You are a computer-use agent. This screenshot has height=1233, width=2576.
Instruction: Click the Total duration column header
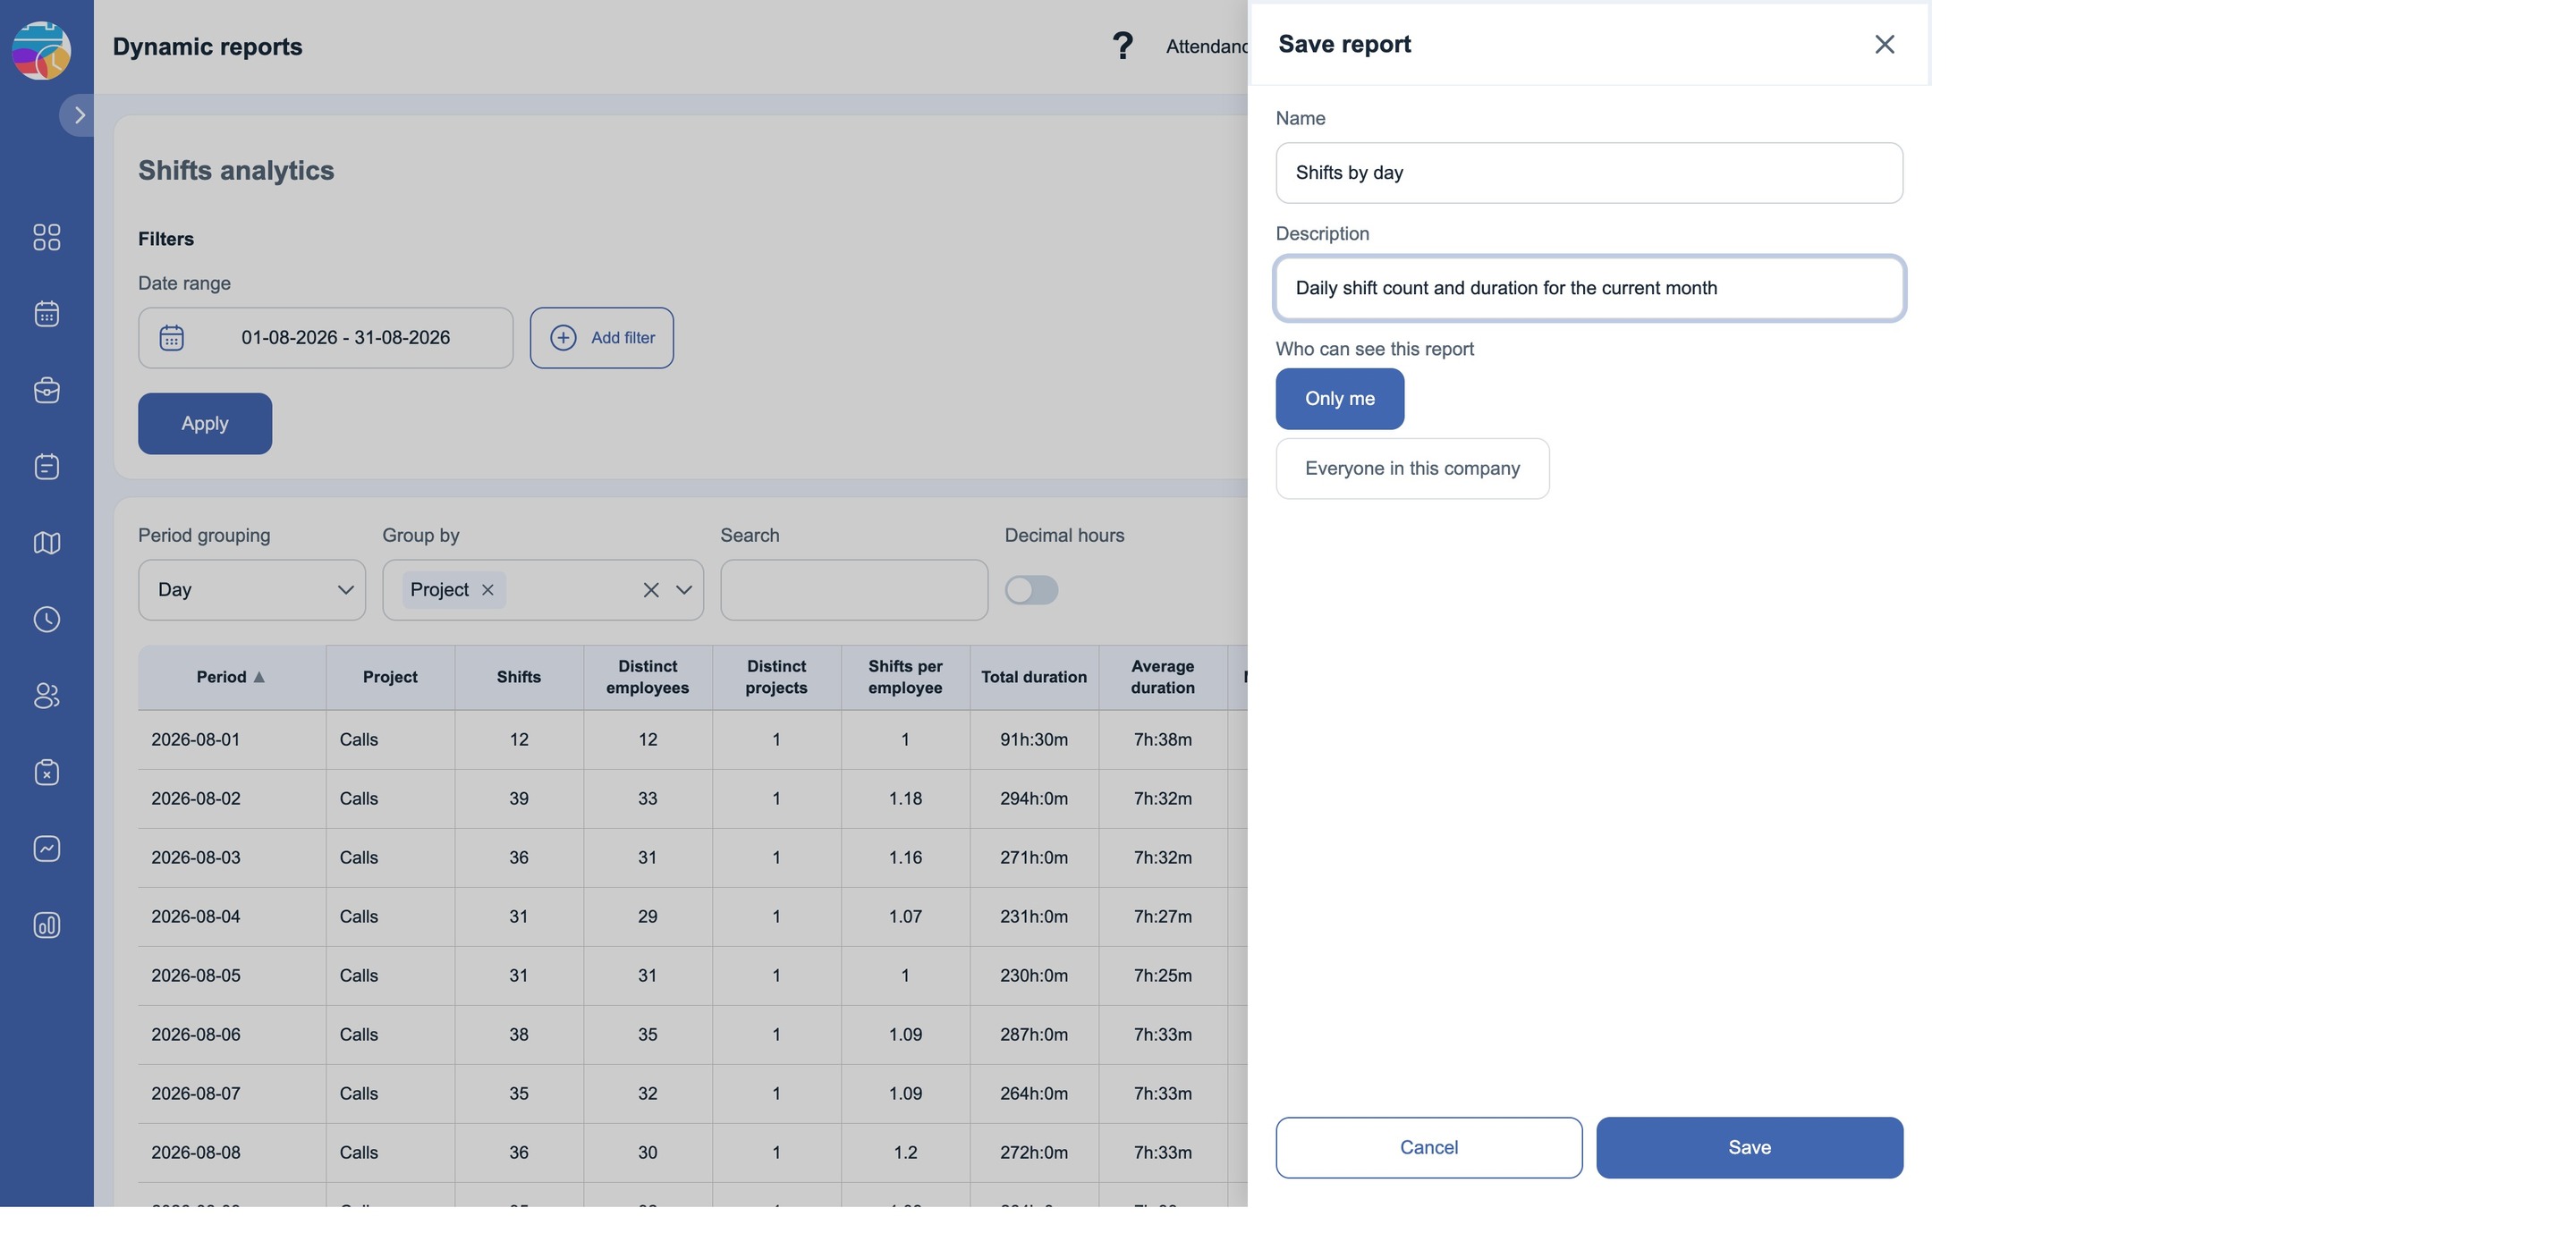[1033, 677]
